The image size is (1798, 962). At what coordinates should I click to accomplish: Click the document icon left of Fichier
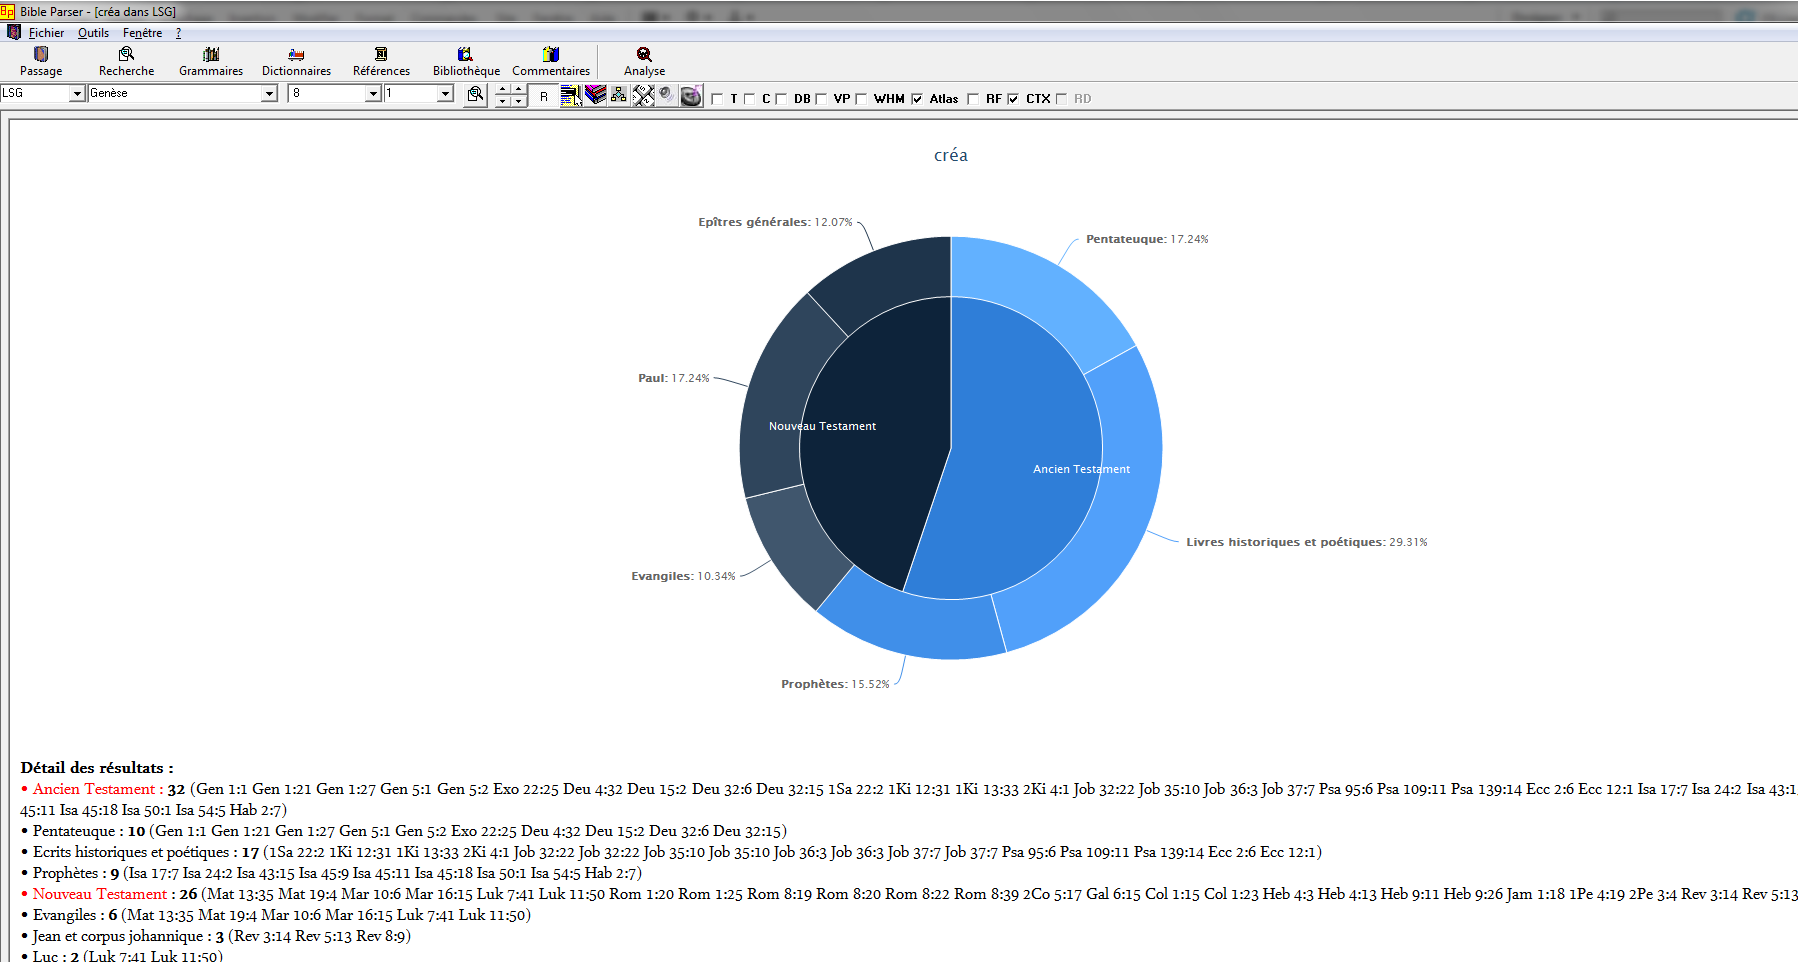coord(13,32)
